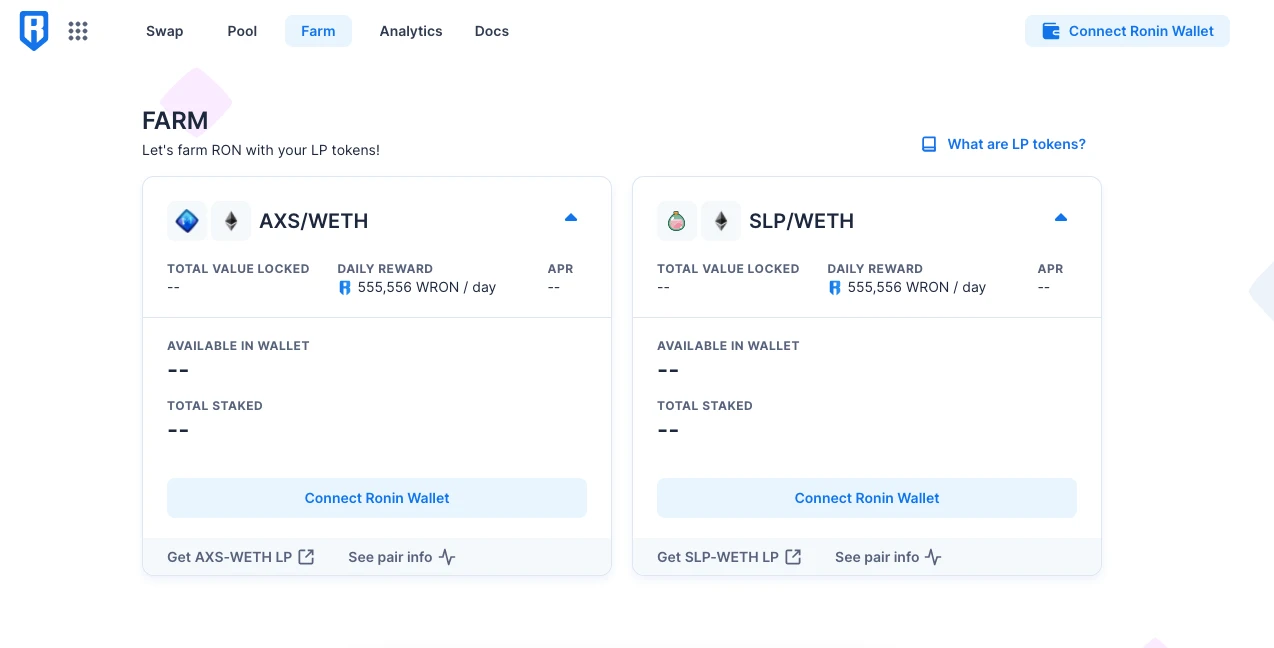Click chart pulse icon in SLP/WETH See pair info
Screen dimensions: 1274x648
coord(933,557)
